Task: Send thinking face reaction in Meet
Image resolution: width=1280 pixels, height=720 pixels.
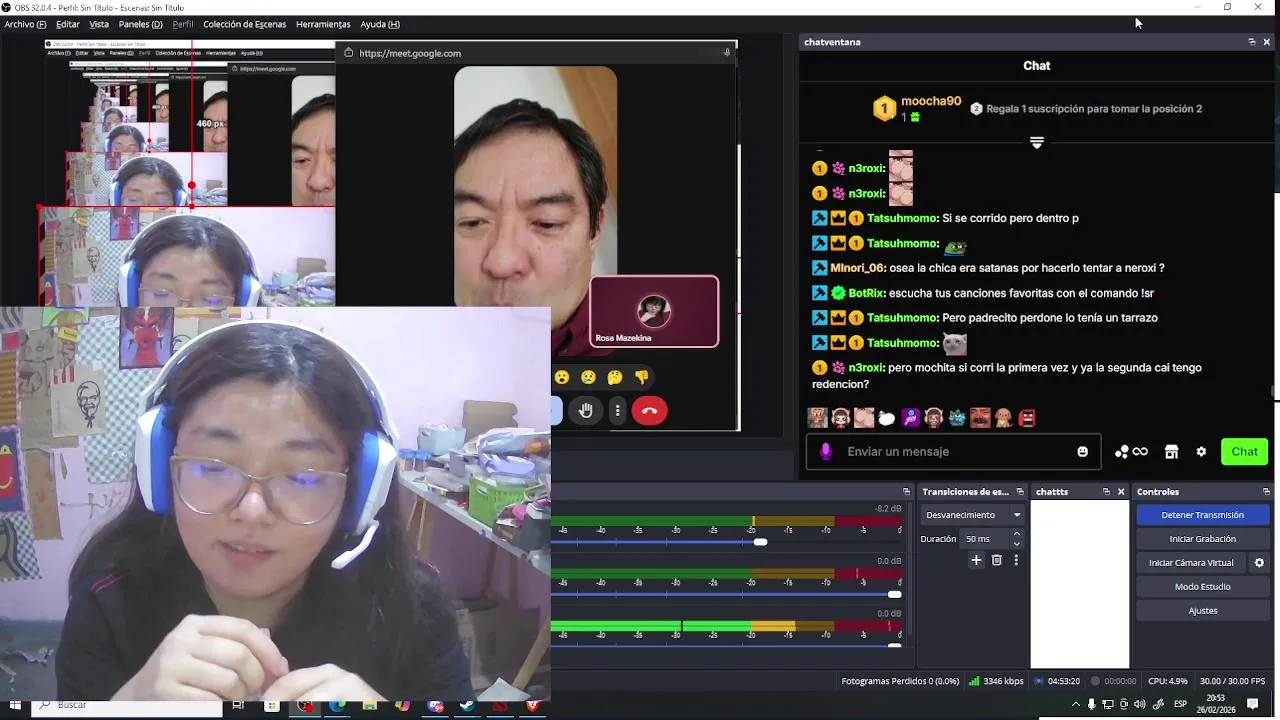Action: coord(615,377)
